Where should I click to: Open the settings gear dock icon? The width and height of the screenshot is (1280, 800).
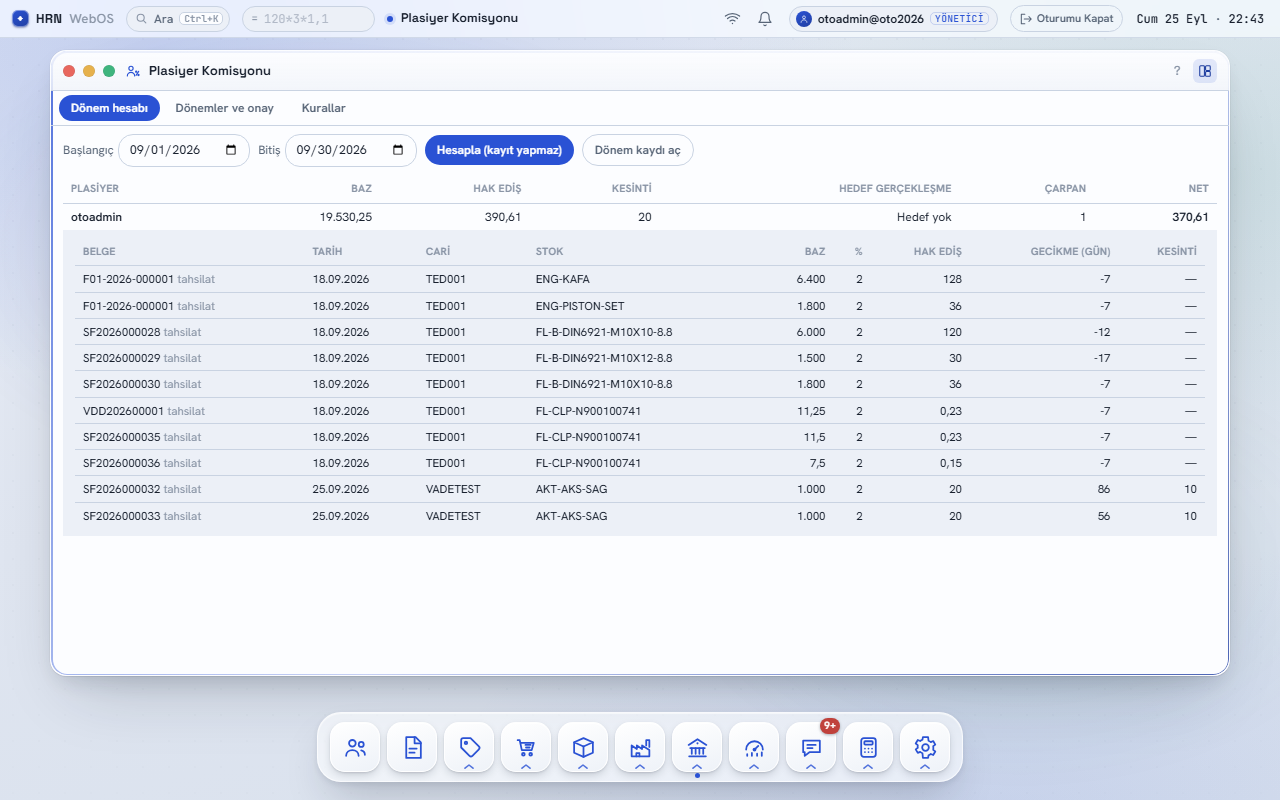point(925,747)
